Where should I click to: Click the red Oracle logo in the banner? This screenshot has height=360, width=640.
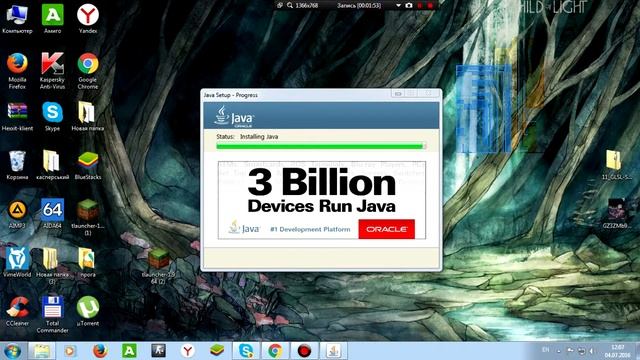point(387,229)
